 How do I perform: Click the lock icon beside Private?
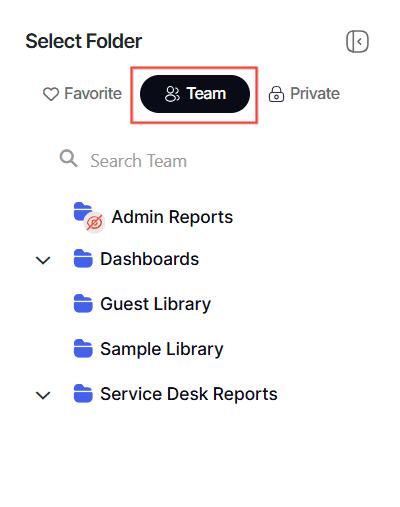[276, 94]
